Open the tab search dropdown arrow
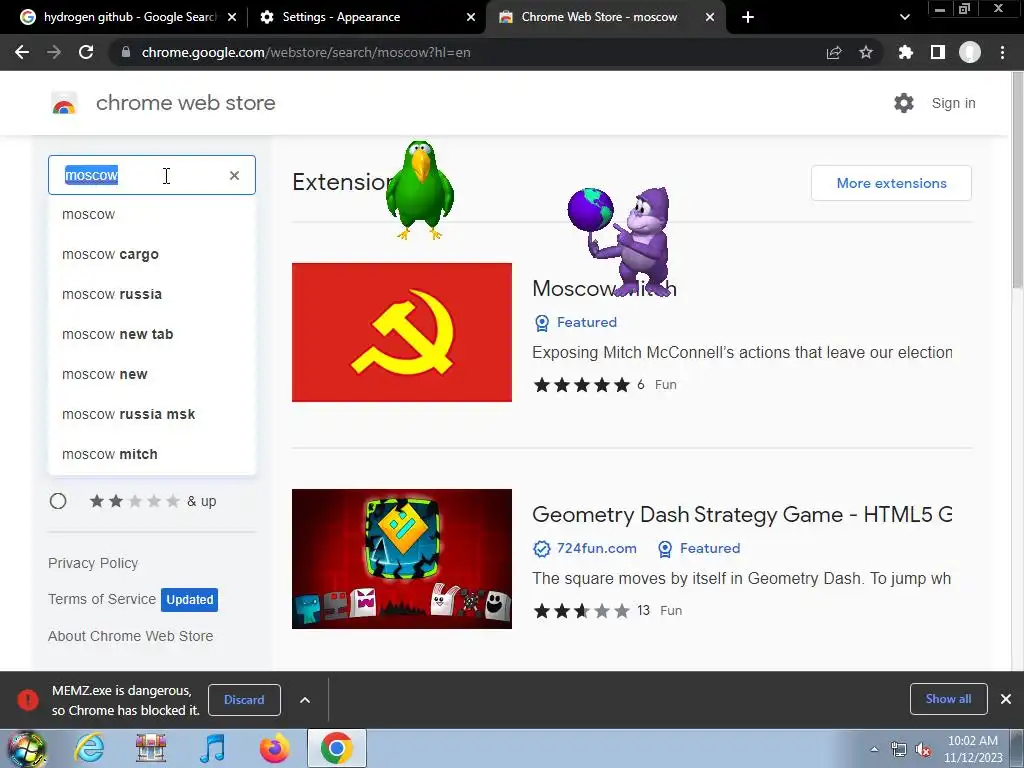Viewport: 1024px width, 768px height. point(904,17)
